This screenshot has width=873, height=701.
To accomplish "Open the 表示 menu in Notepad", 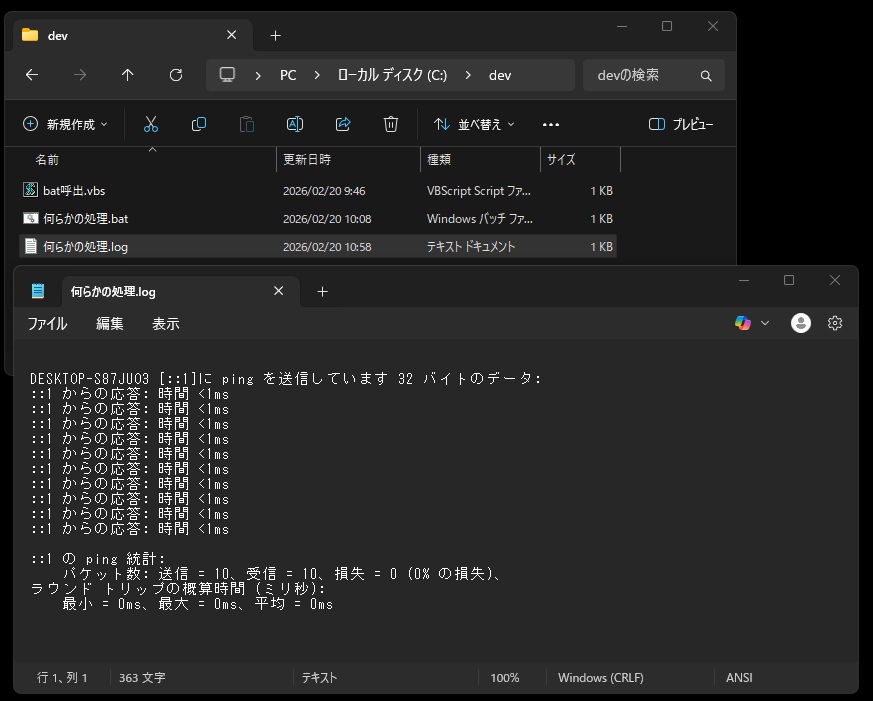I will click(166, 324).
